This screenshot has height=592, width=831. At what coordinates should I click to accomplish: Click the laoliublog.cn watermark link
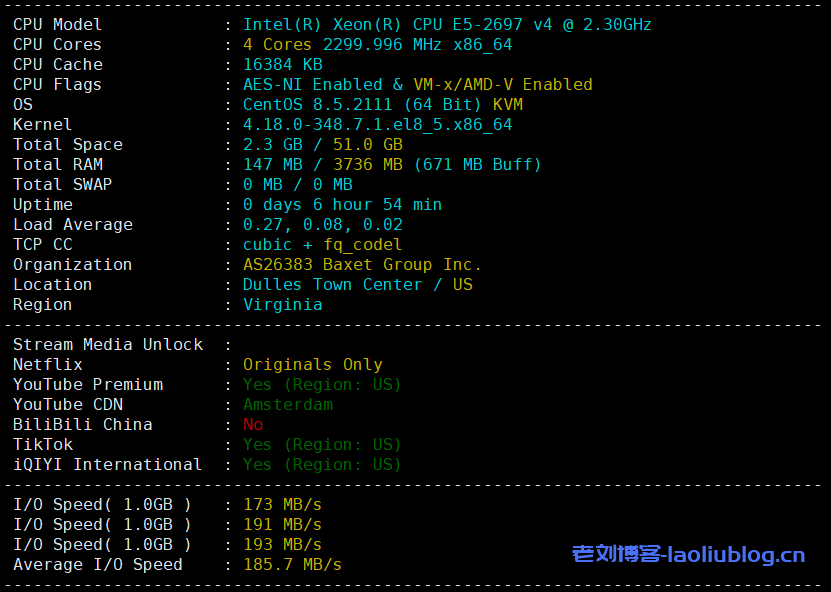pos(688,554)
